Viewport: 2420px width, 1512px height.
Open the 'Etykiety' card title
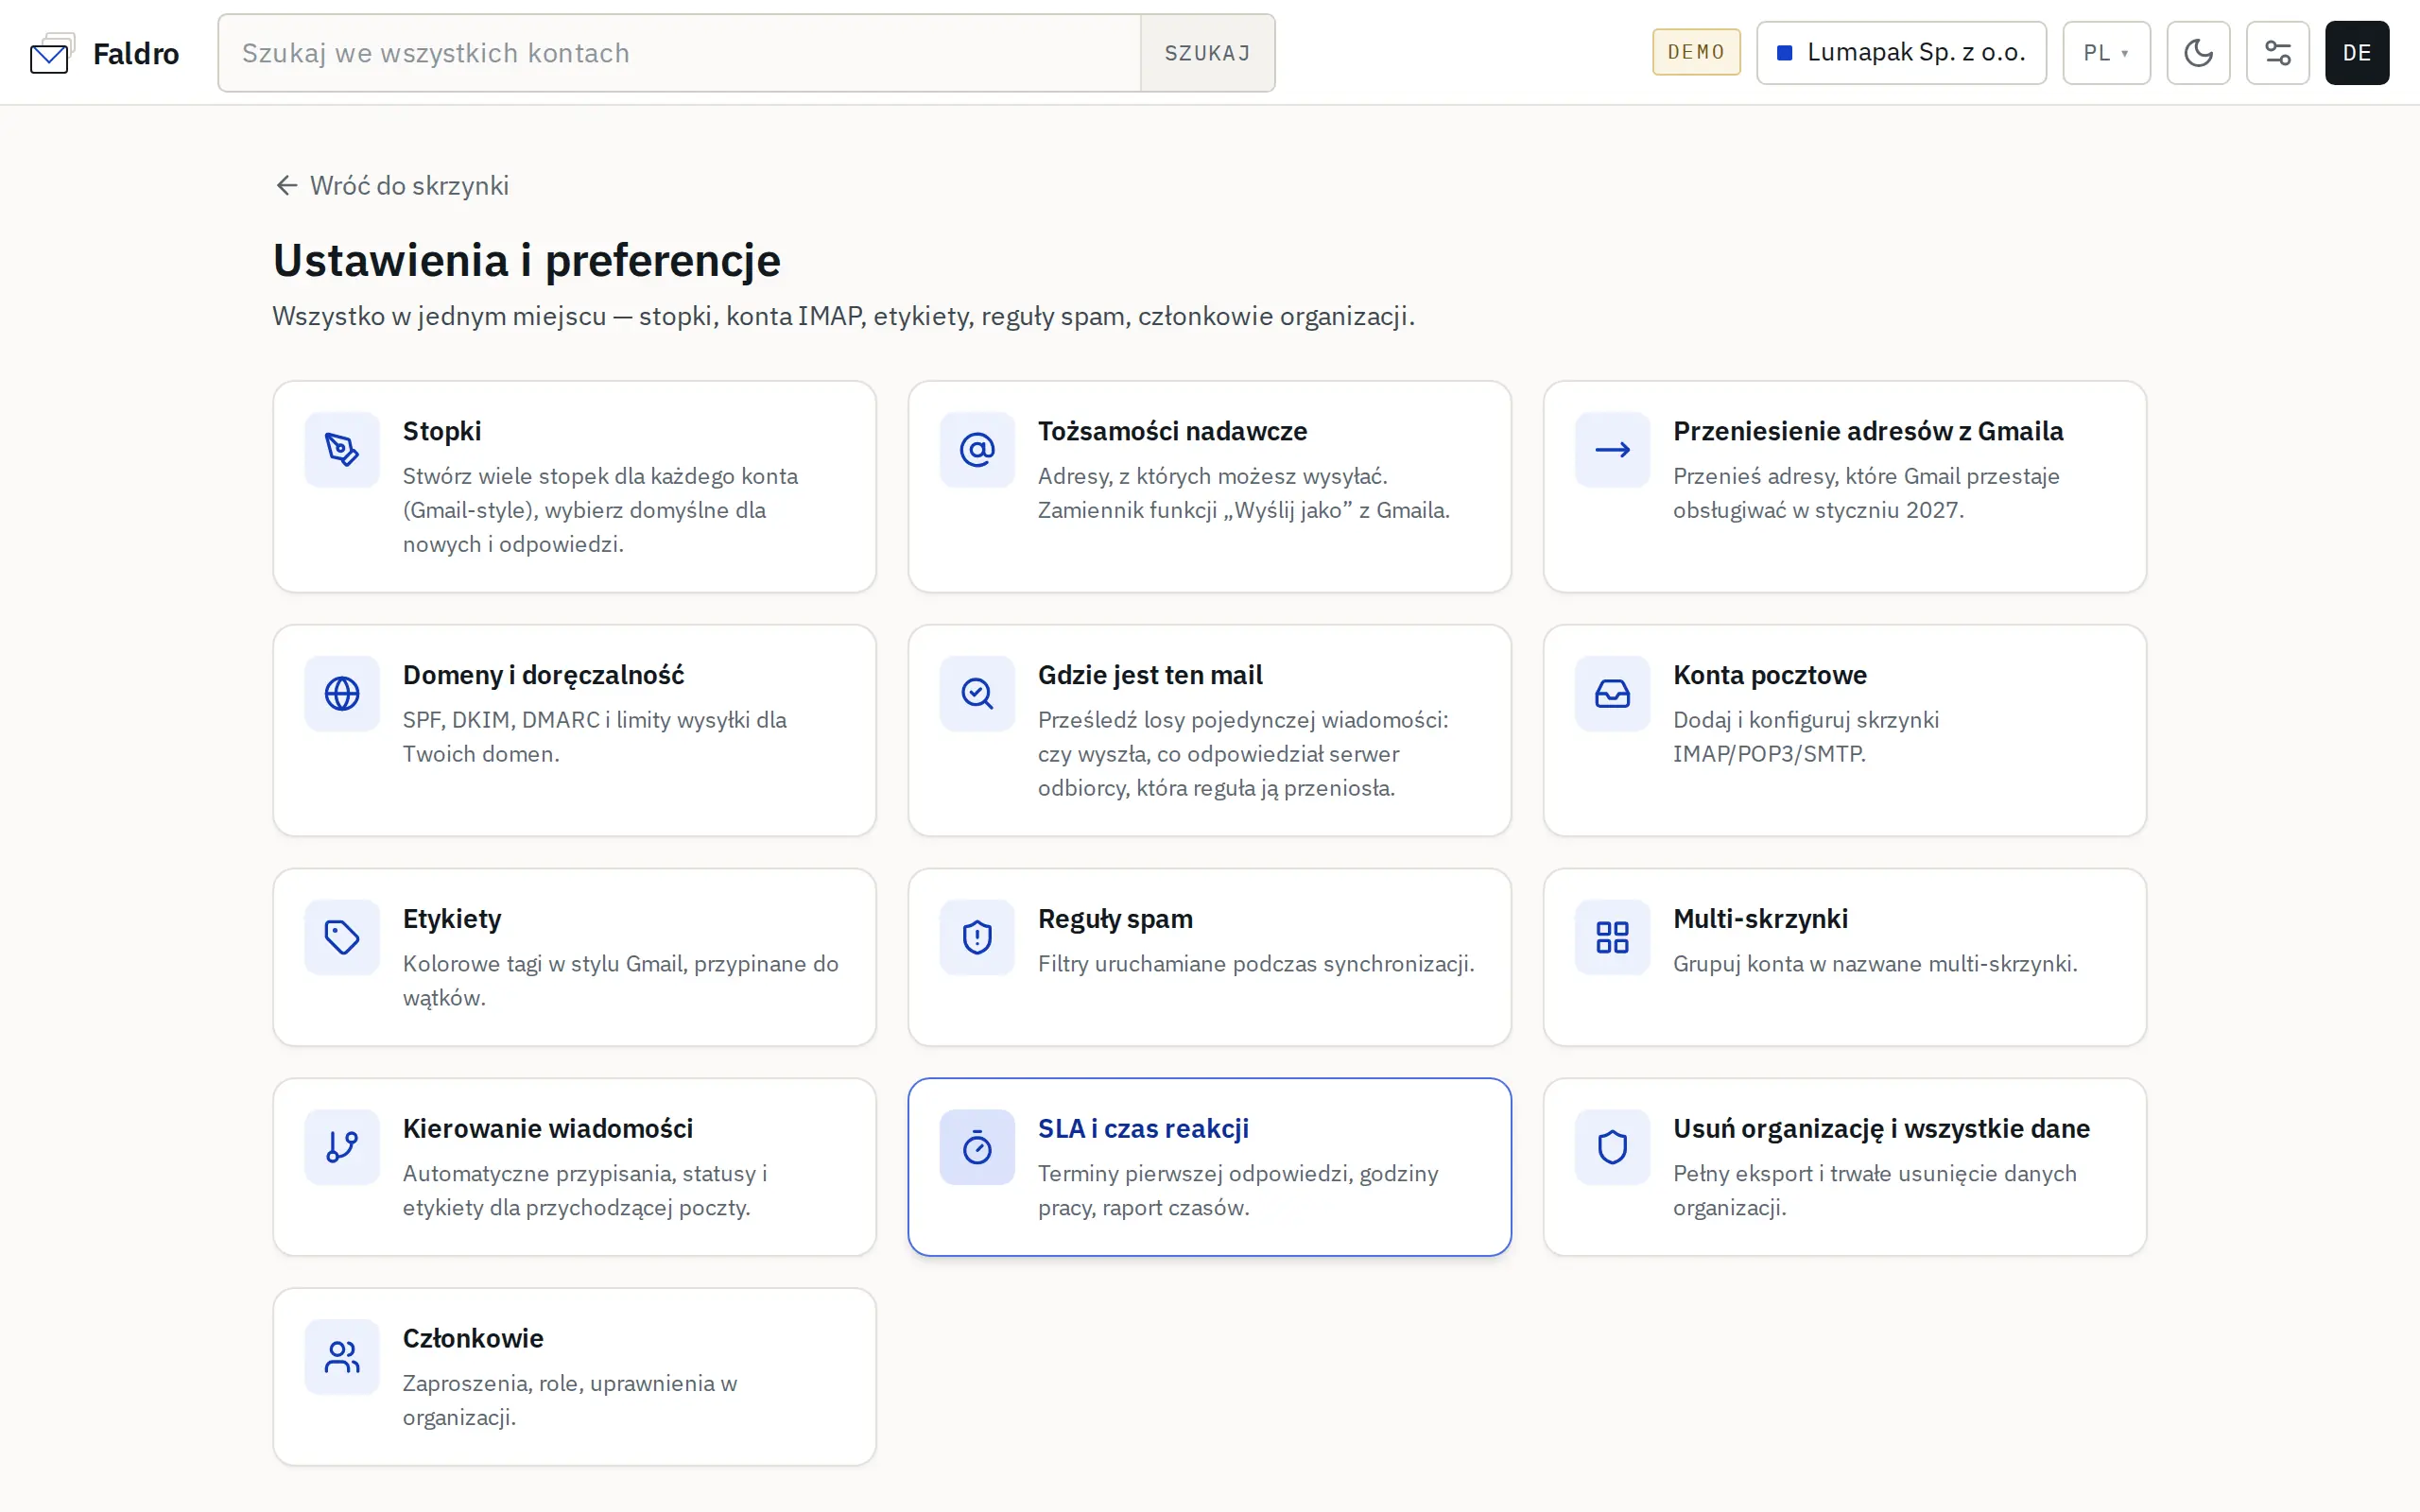point(452,919)
